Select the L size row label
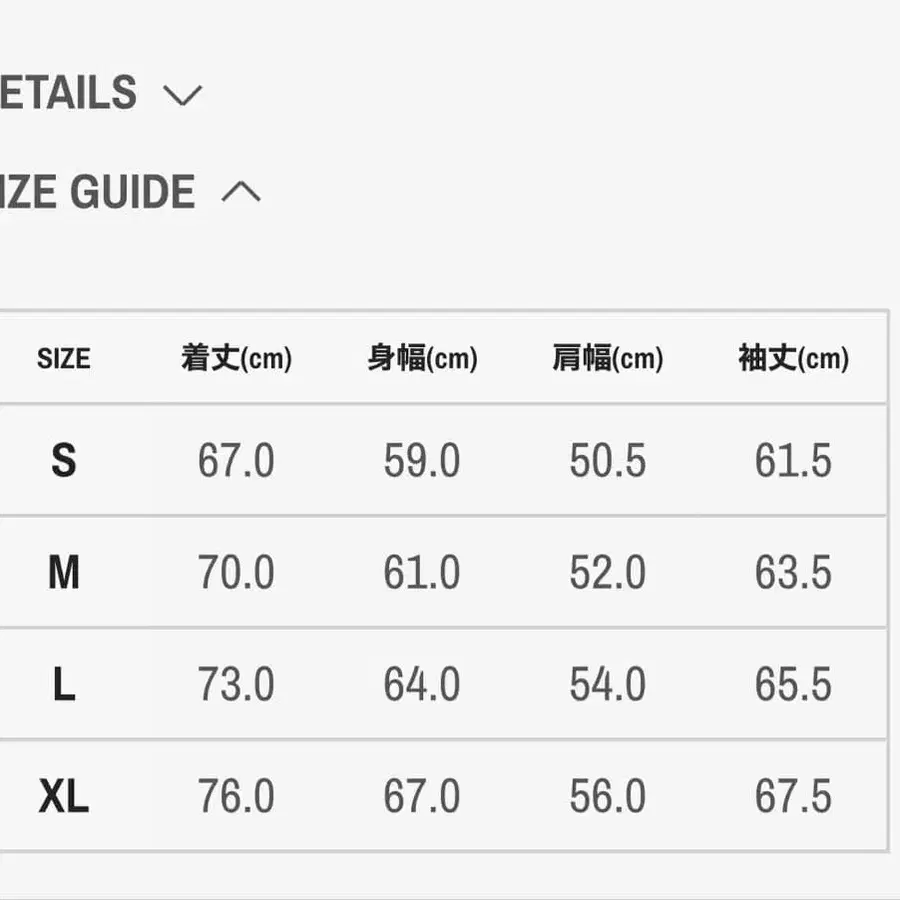Viewport: 900px width, 900px height. [63, 685]
